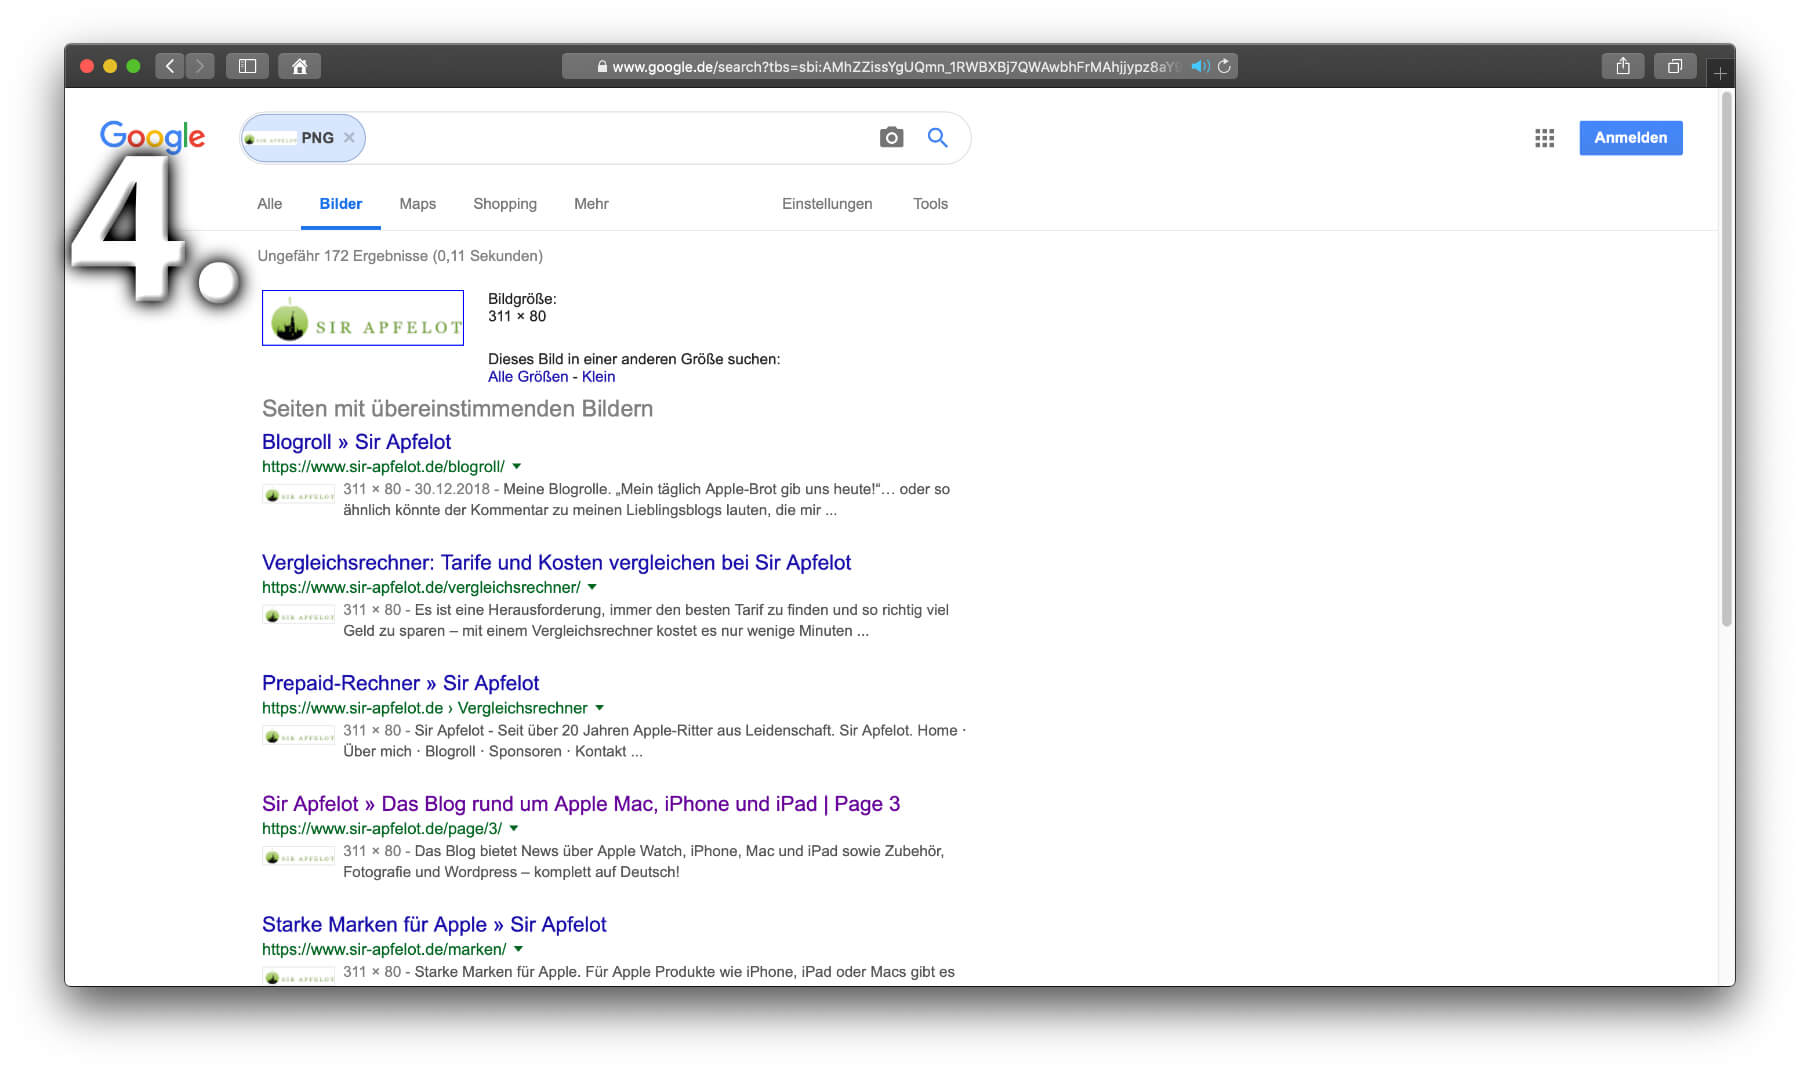Open the Safari share menu
This screenshot has width=1800, height=1072.
click(1623, 66)
